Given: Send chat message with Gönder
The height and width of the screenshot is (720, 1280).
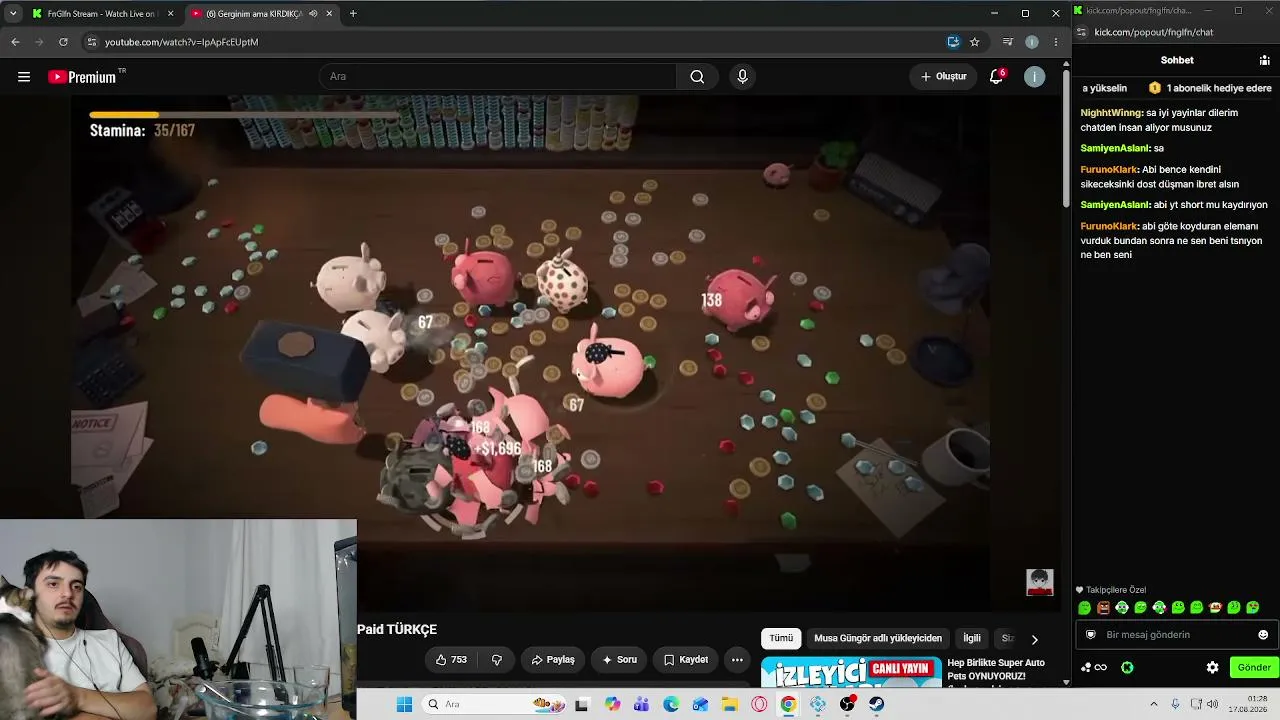Looking at the screenshot, I should [x=1254, y=668].
